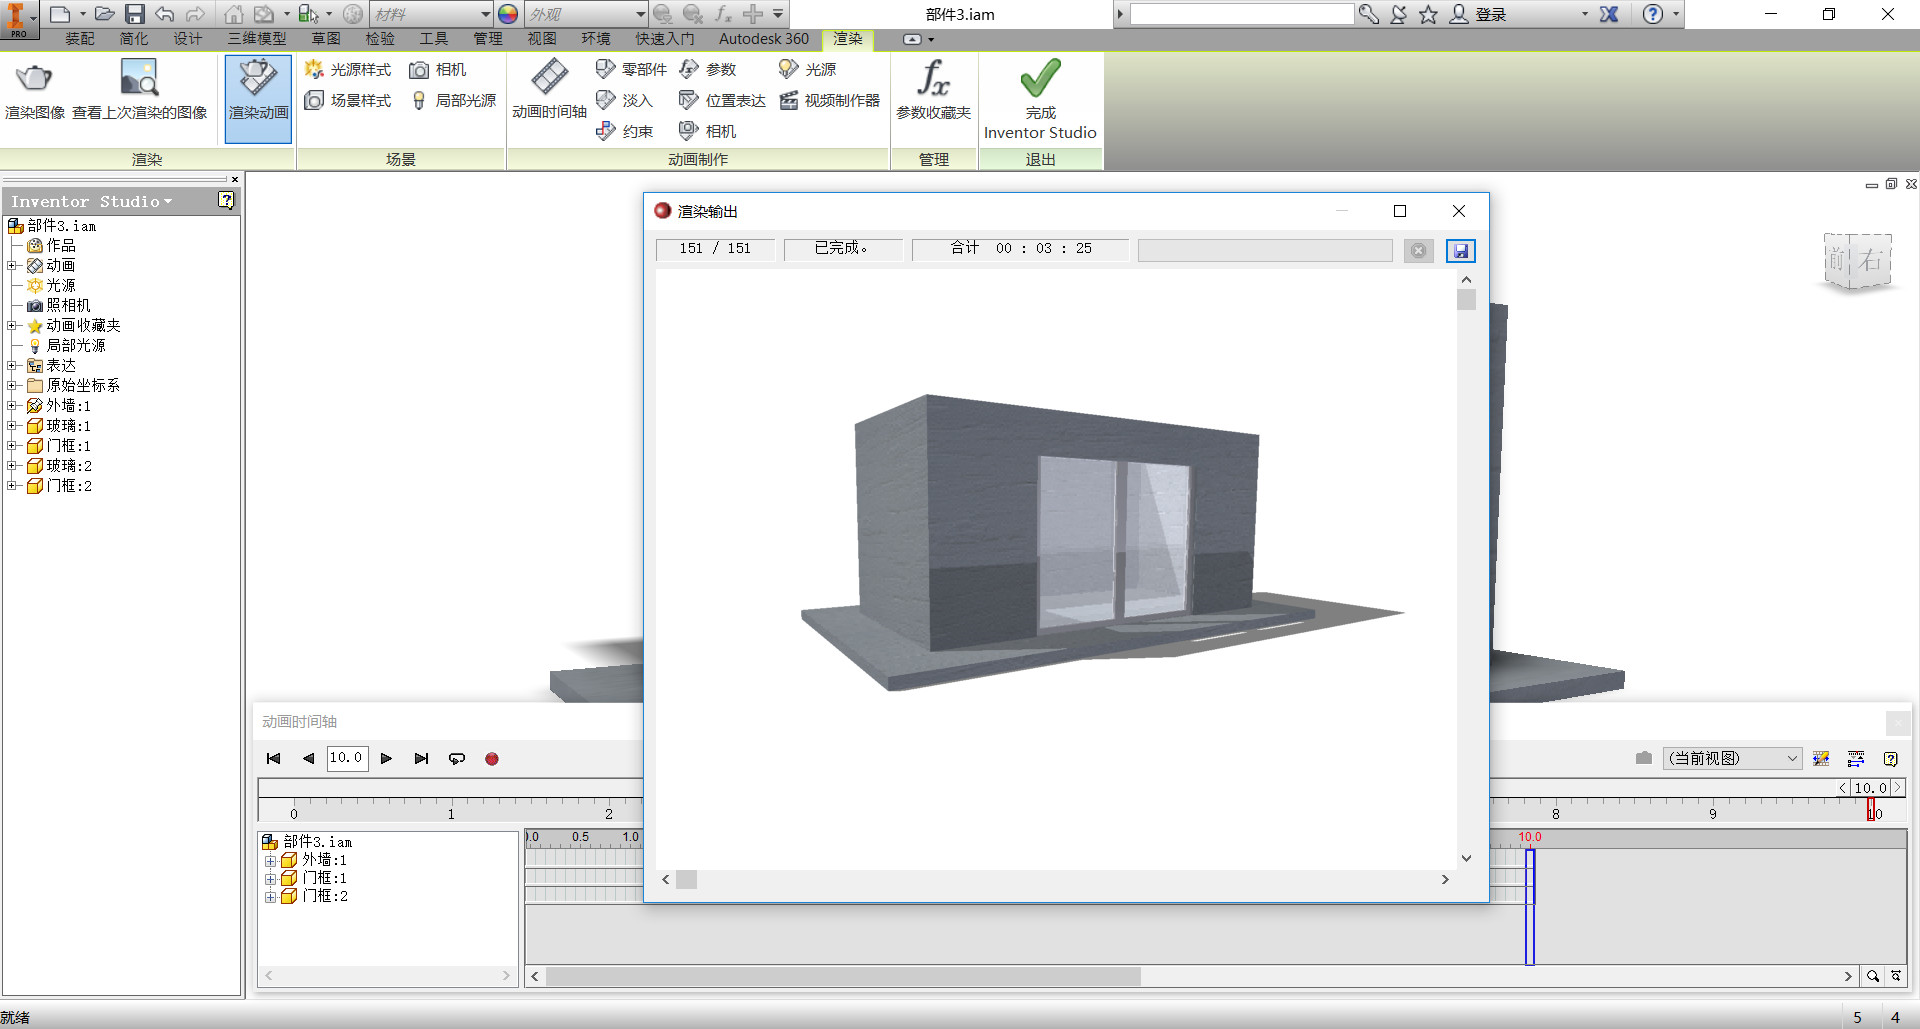Click View Last Rendered Image (查看上次渲染的图像) icon
The height and width of the screenshot is (1029, 1920).
[139, 79]
